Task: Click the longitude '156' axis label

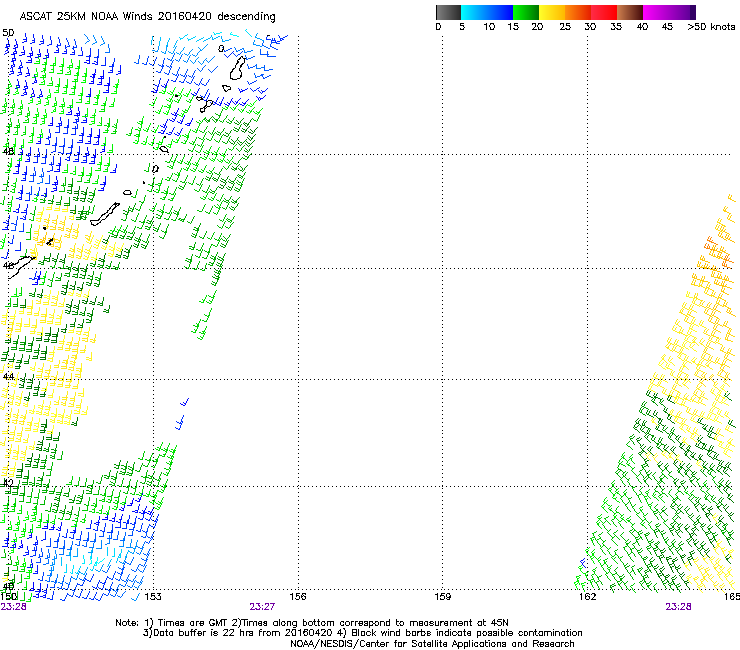Action: [298, 597]
